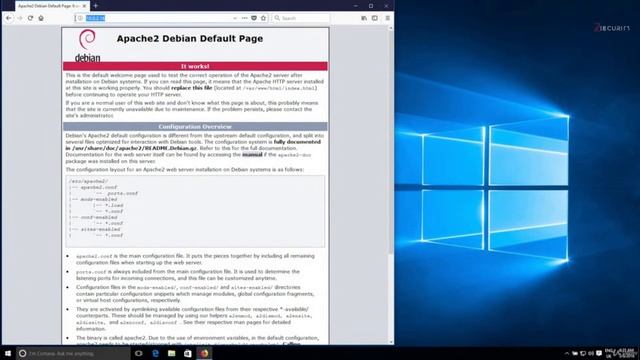Toggle the sidebars view icon
The width and height of the screenshot is (640, 360).
pyautogui.click(x=375, y=18)
